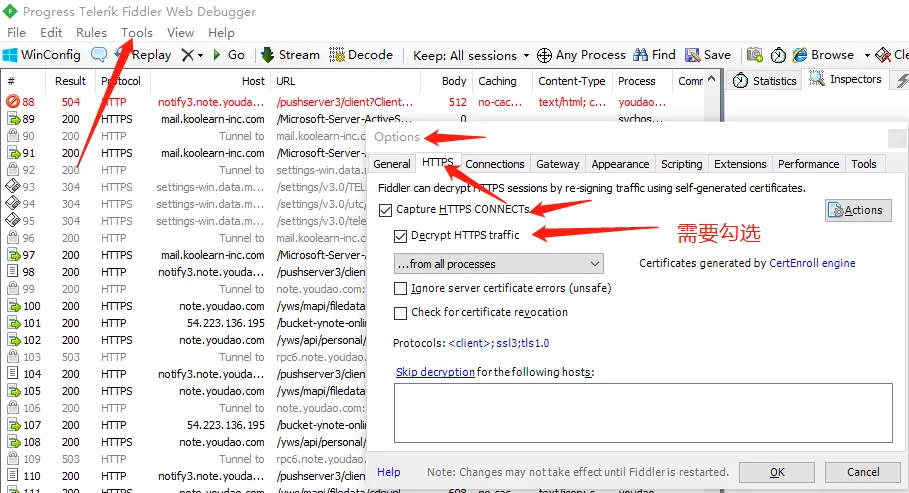Image resolution: width=909 pixels, height=493 pixels.
Task: Click the camera screenshot icon
Action: [754, 55]
